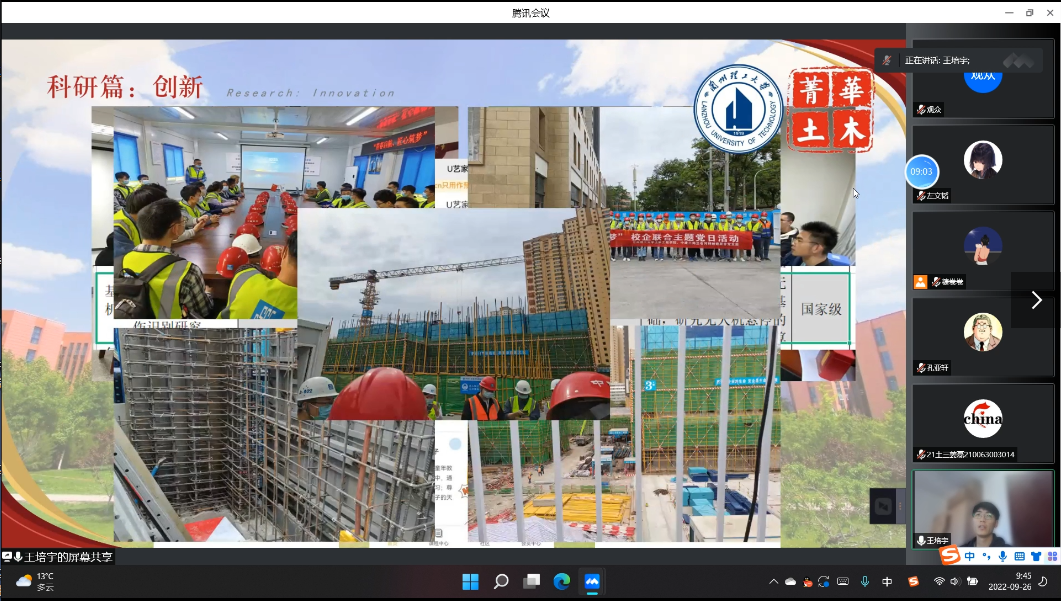
Task: Open Microsoft Edge from the taskbar
Action: (x=561, y=581)
